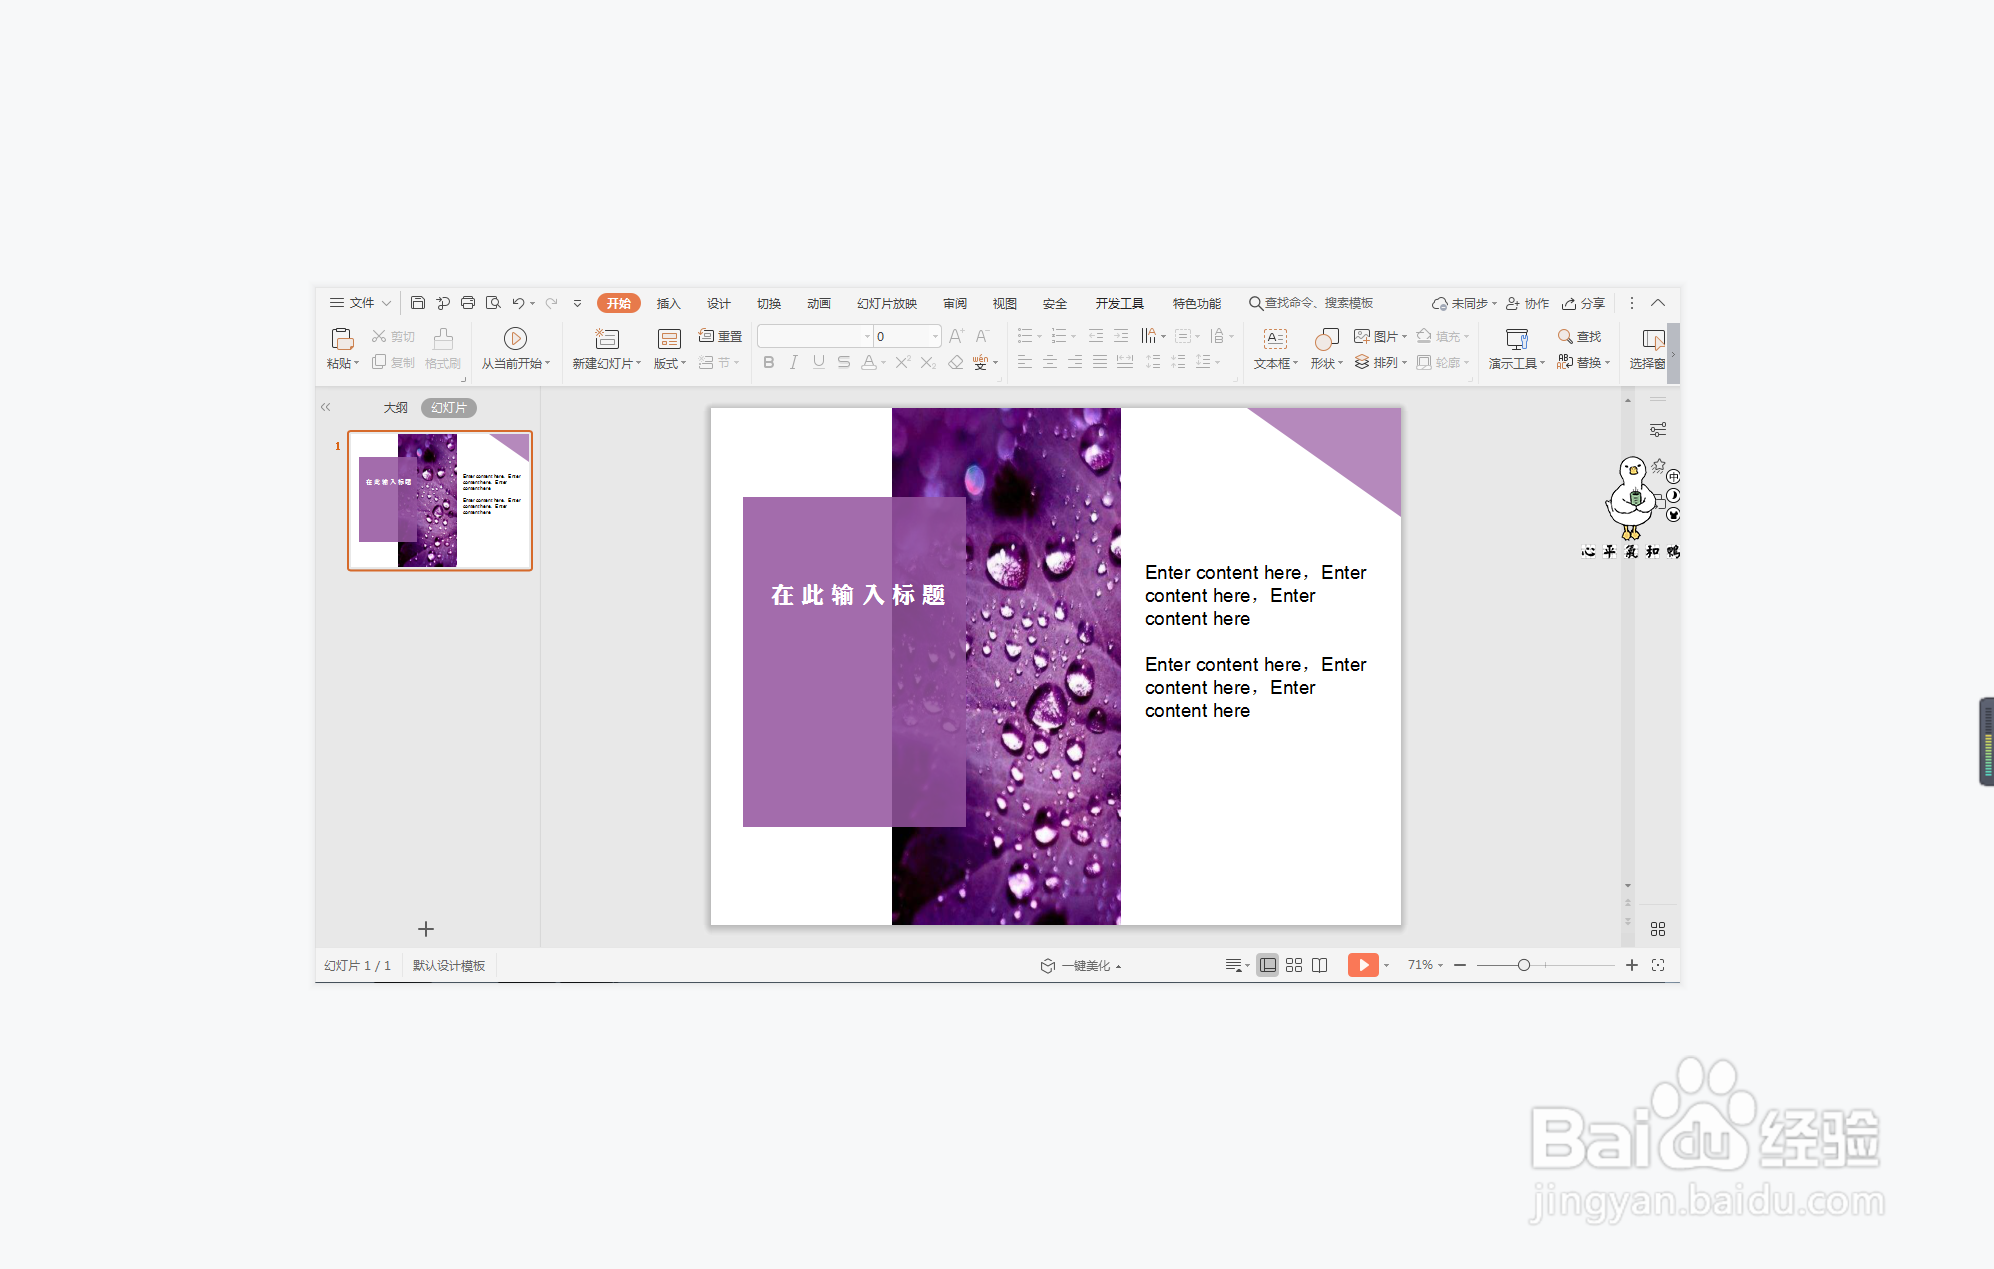Select slide 1 thumbnail in slide panel
Screen dimensions: 1994x1269
click(440, 500)
